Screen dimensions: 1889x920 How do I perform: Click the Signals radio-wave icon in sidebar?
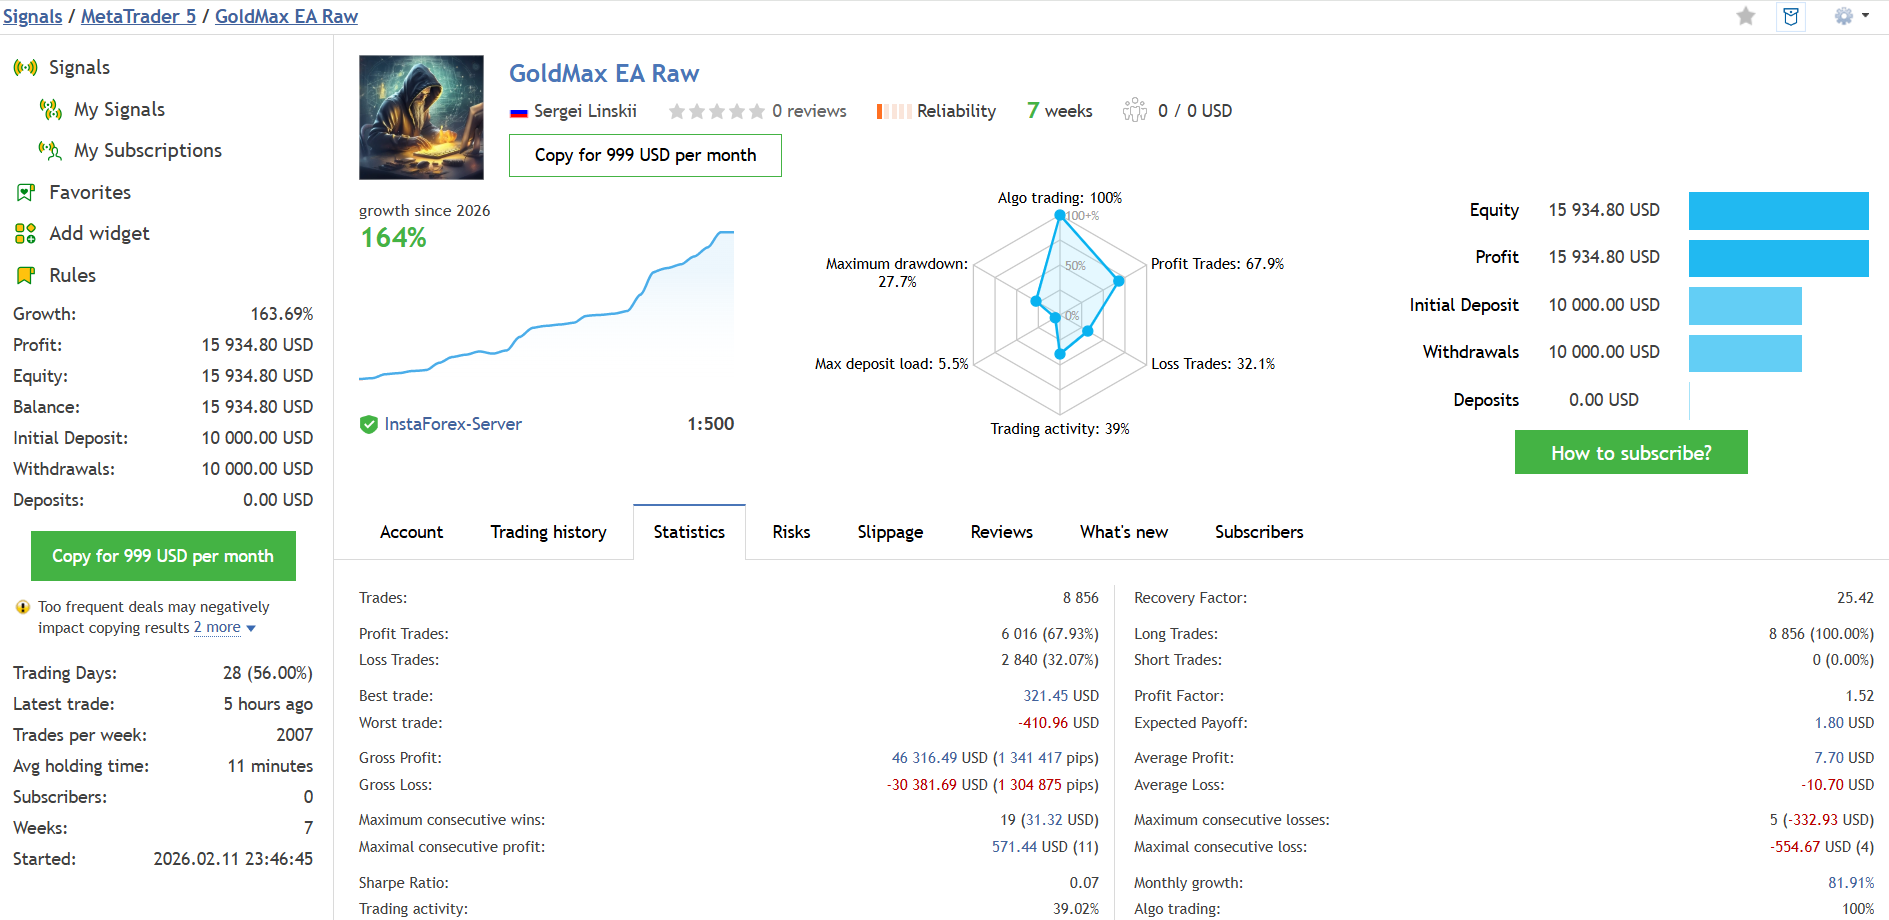(25, 68)
